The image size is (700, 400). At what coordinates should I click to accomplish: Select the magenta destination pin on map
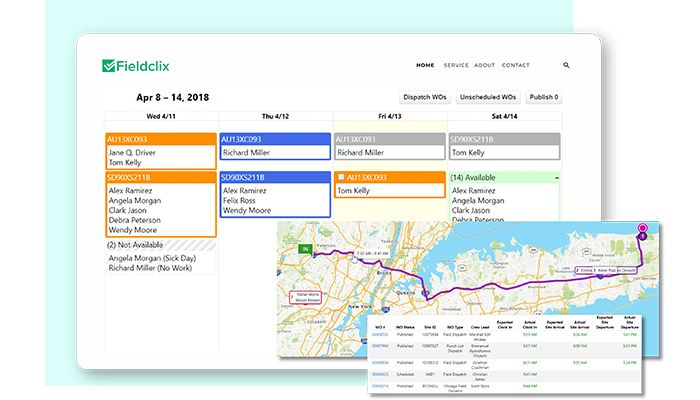642,230
